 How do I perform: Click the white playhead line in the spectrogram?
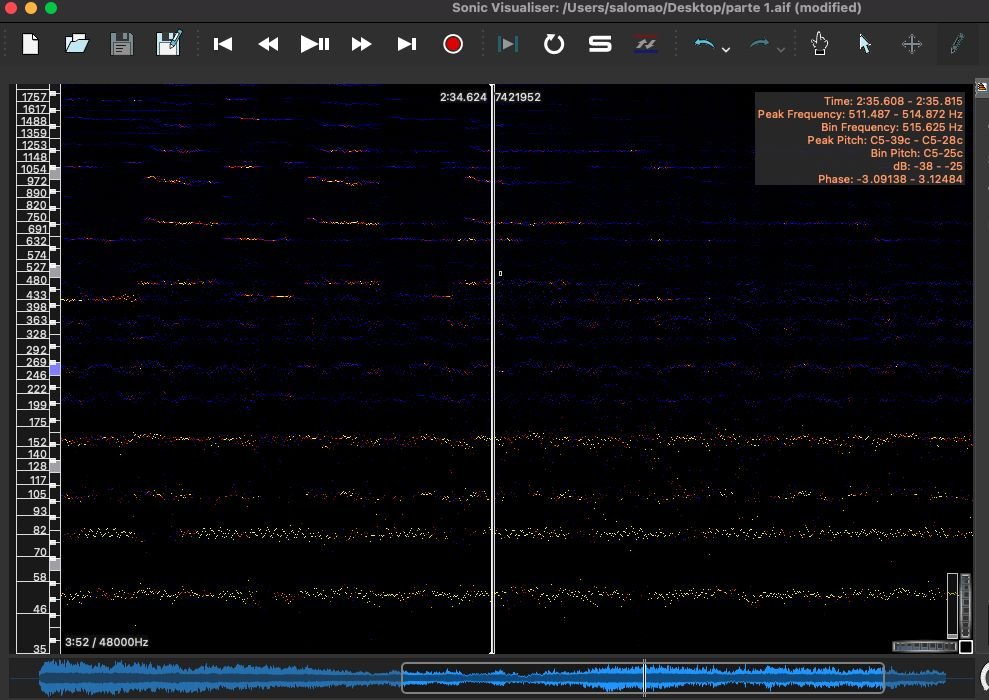coord(493,369)
